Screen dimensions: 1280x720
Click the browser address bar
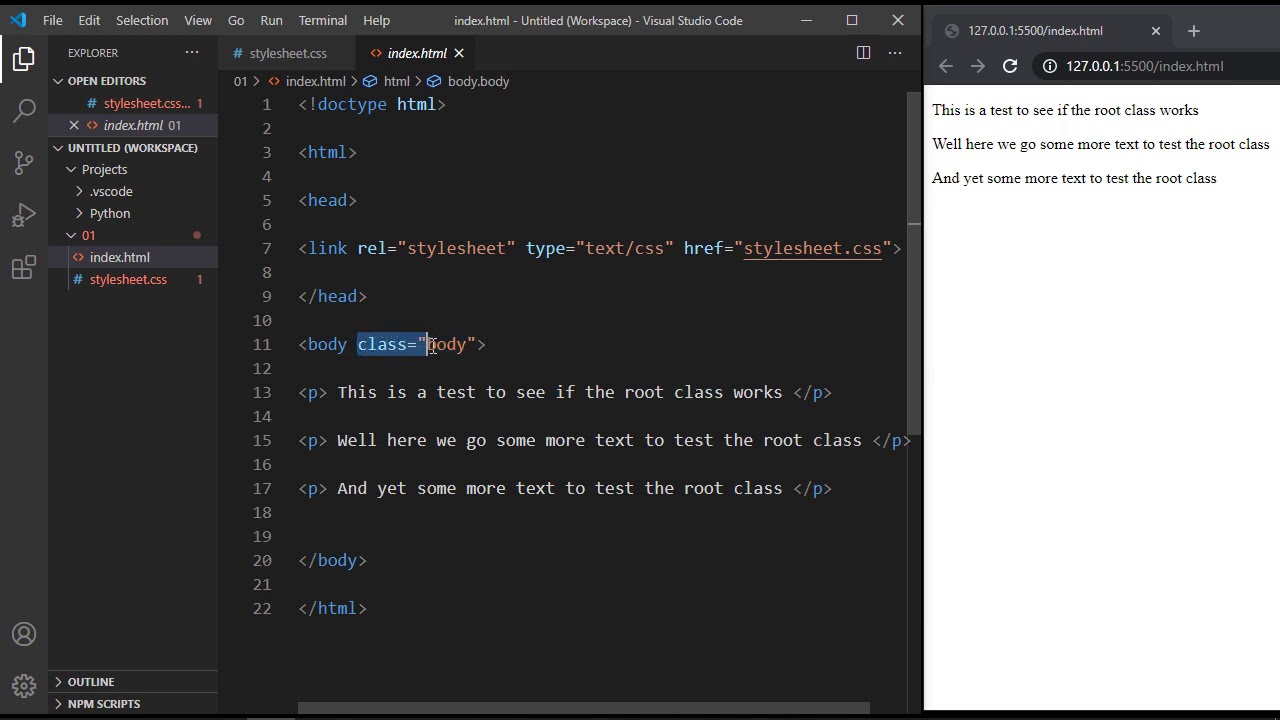(1160, 66)
